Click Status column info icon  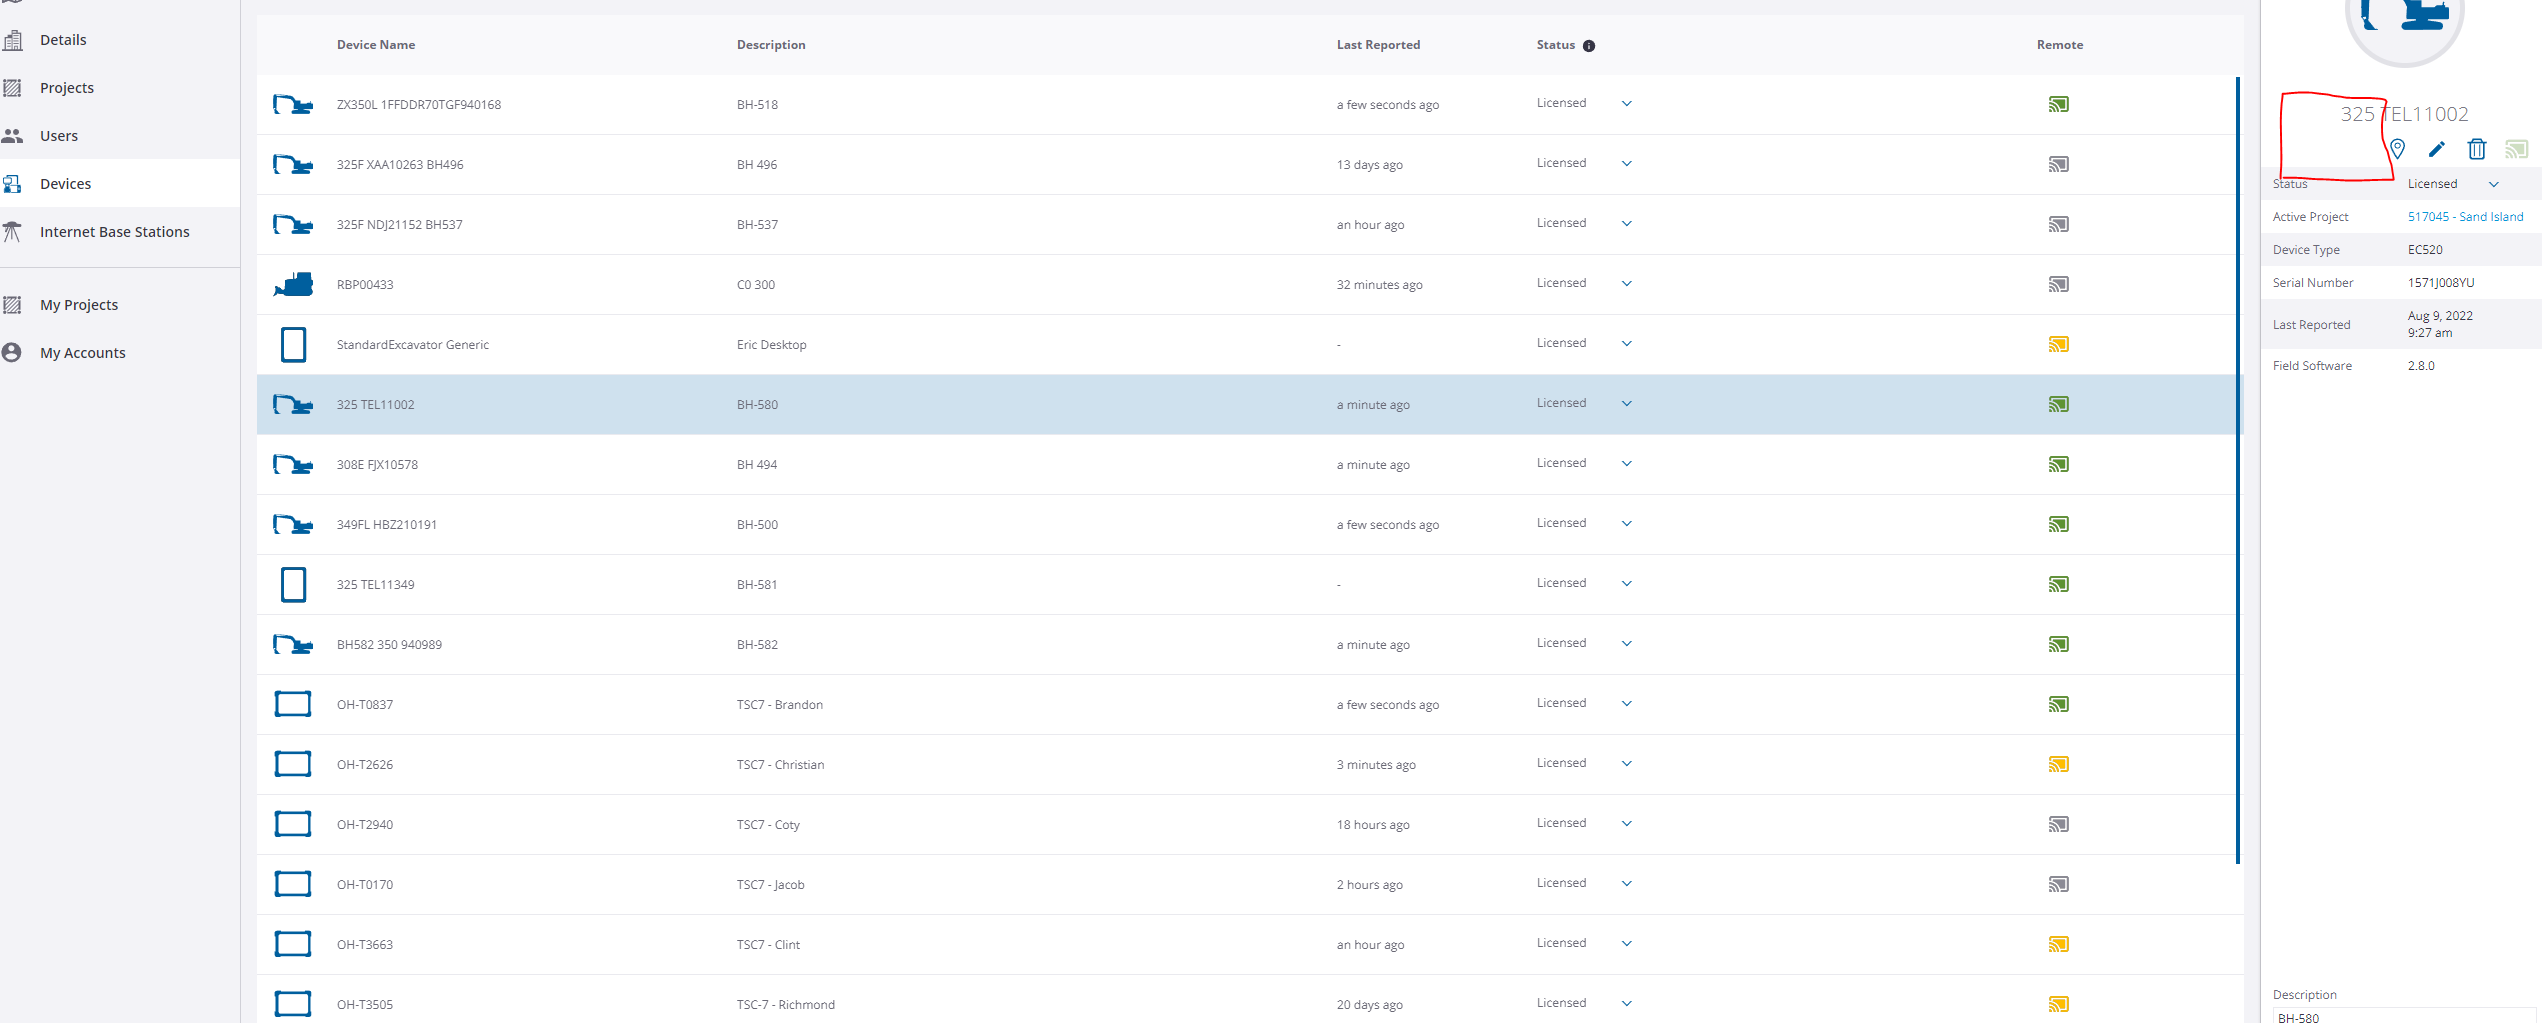[1589, 46]
